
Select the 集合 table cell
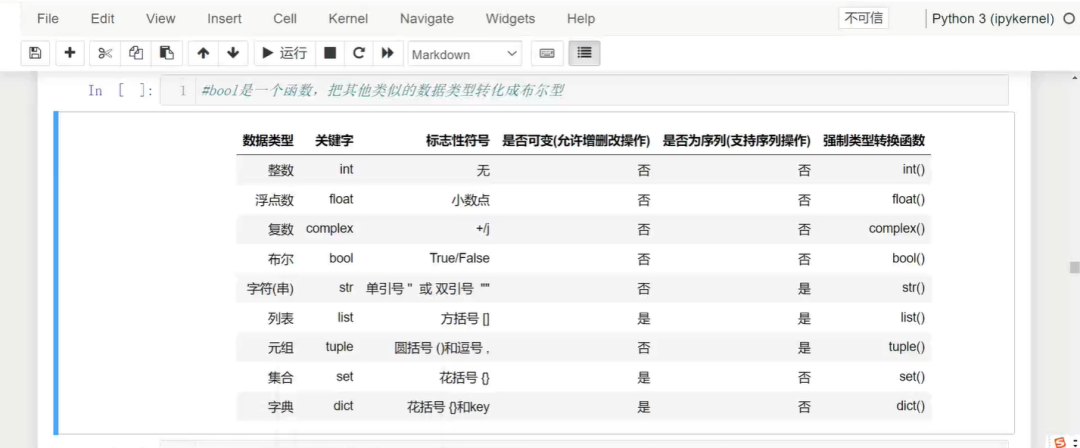pos(281,377)
